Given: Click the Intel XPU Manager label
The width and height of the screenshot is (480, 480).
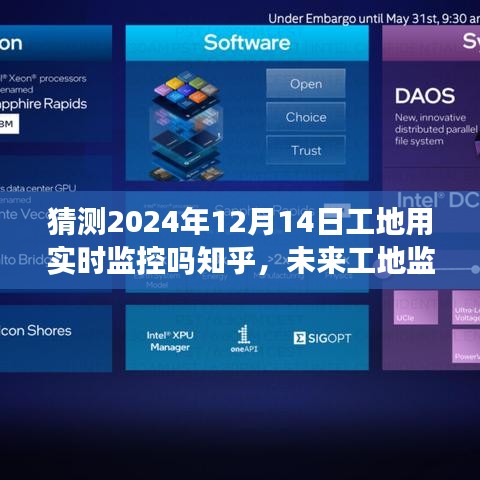Looking at the screenshot, I should point(170,341).
